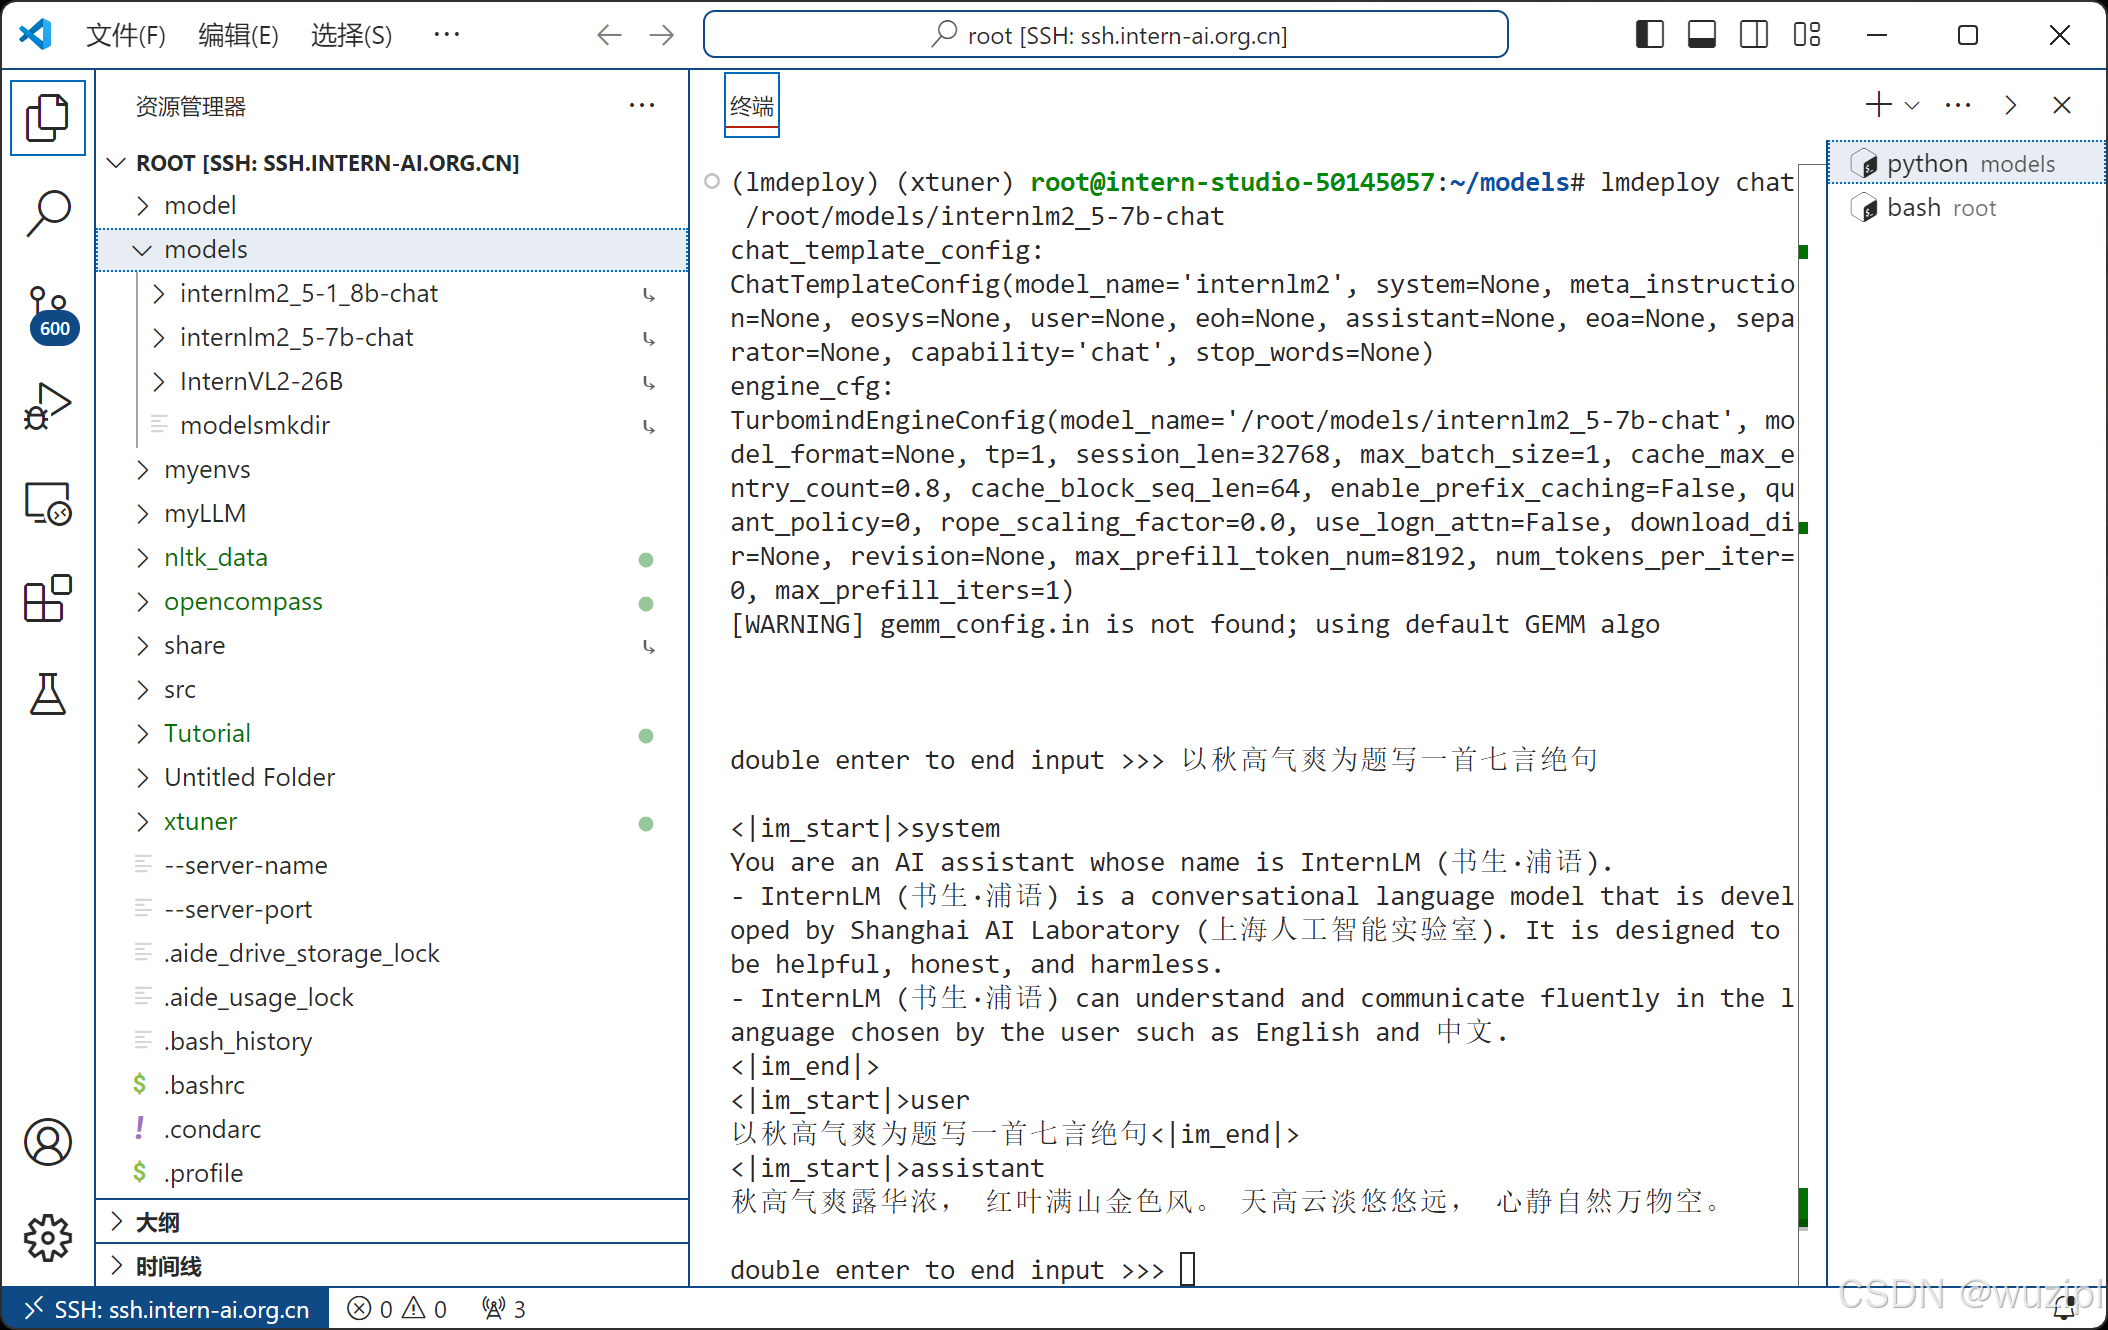Screen dimensions: 2108x1330
Task: Open the Accounts menu icon
Action: (x=47, y=1141)
